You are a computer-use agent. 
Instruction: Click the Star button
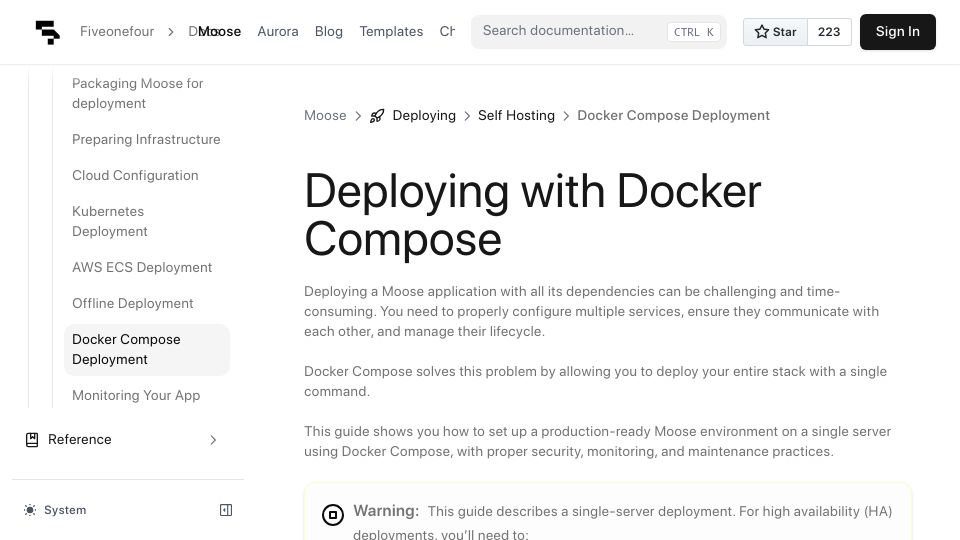coord(775,32)
